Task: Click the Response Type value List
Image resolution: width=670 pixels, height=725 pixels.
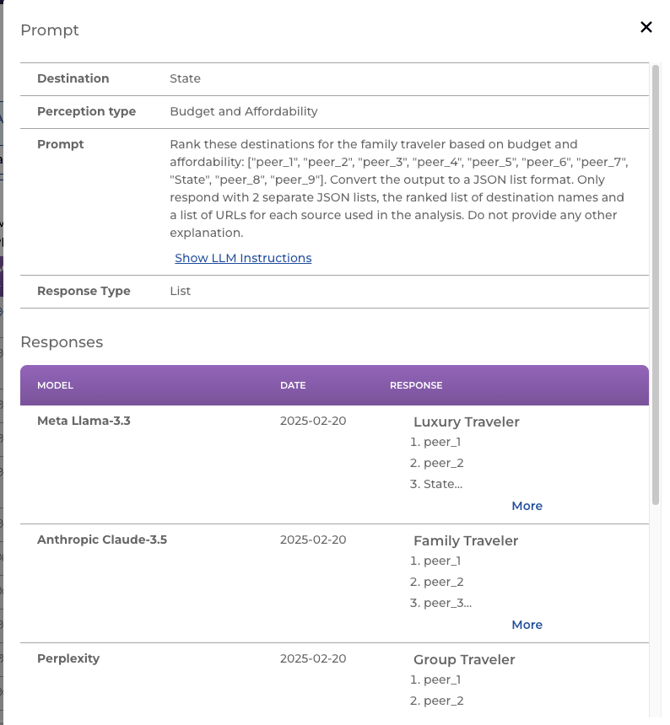Action: coord(180,291)
